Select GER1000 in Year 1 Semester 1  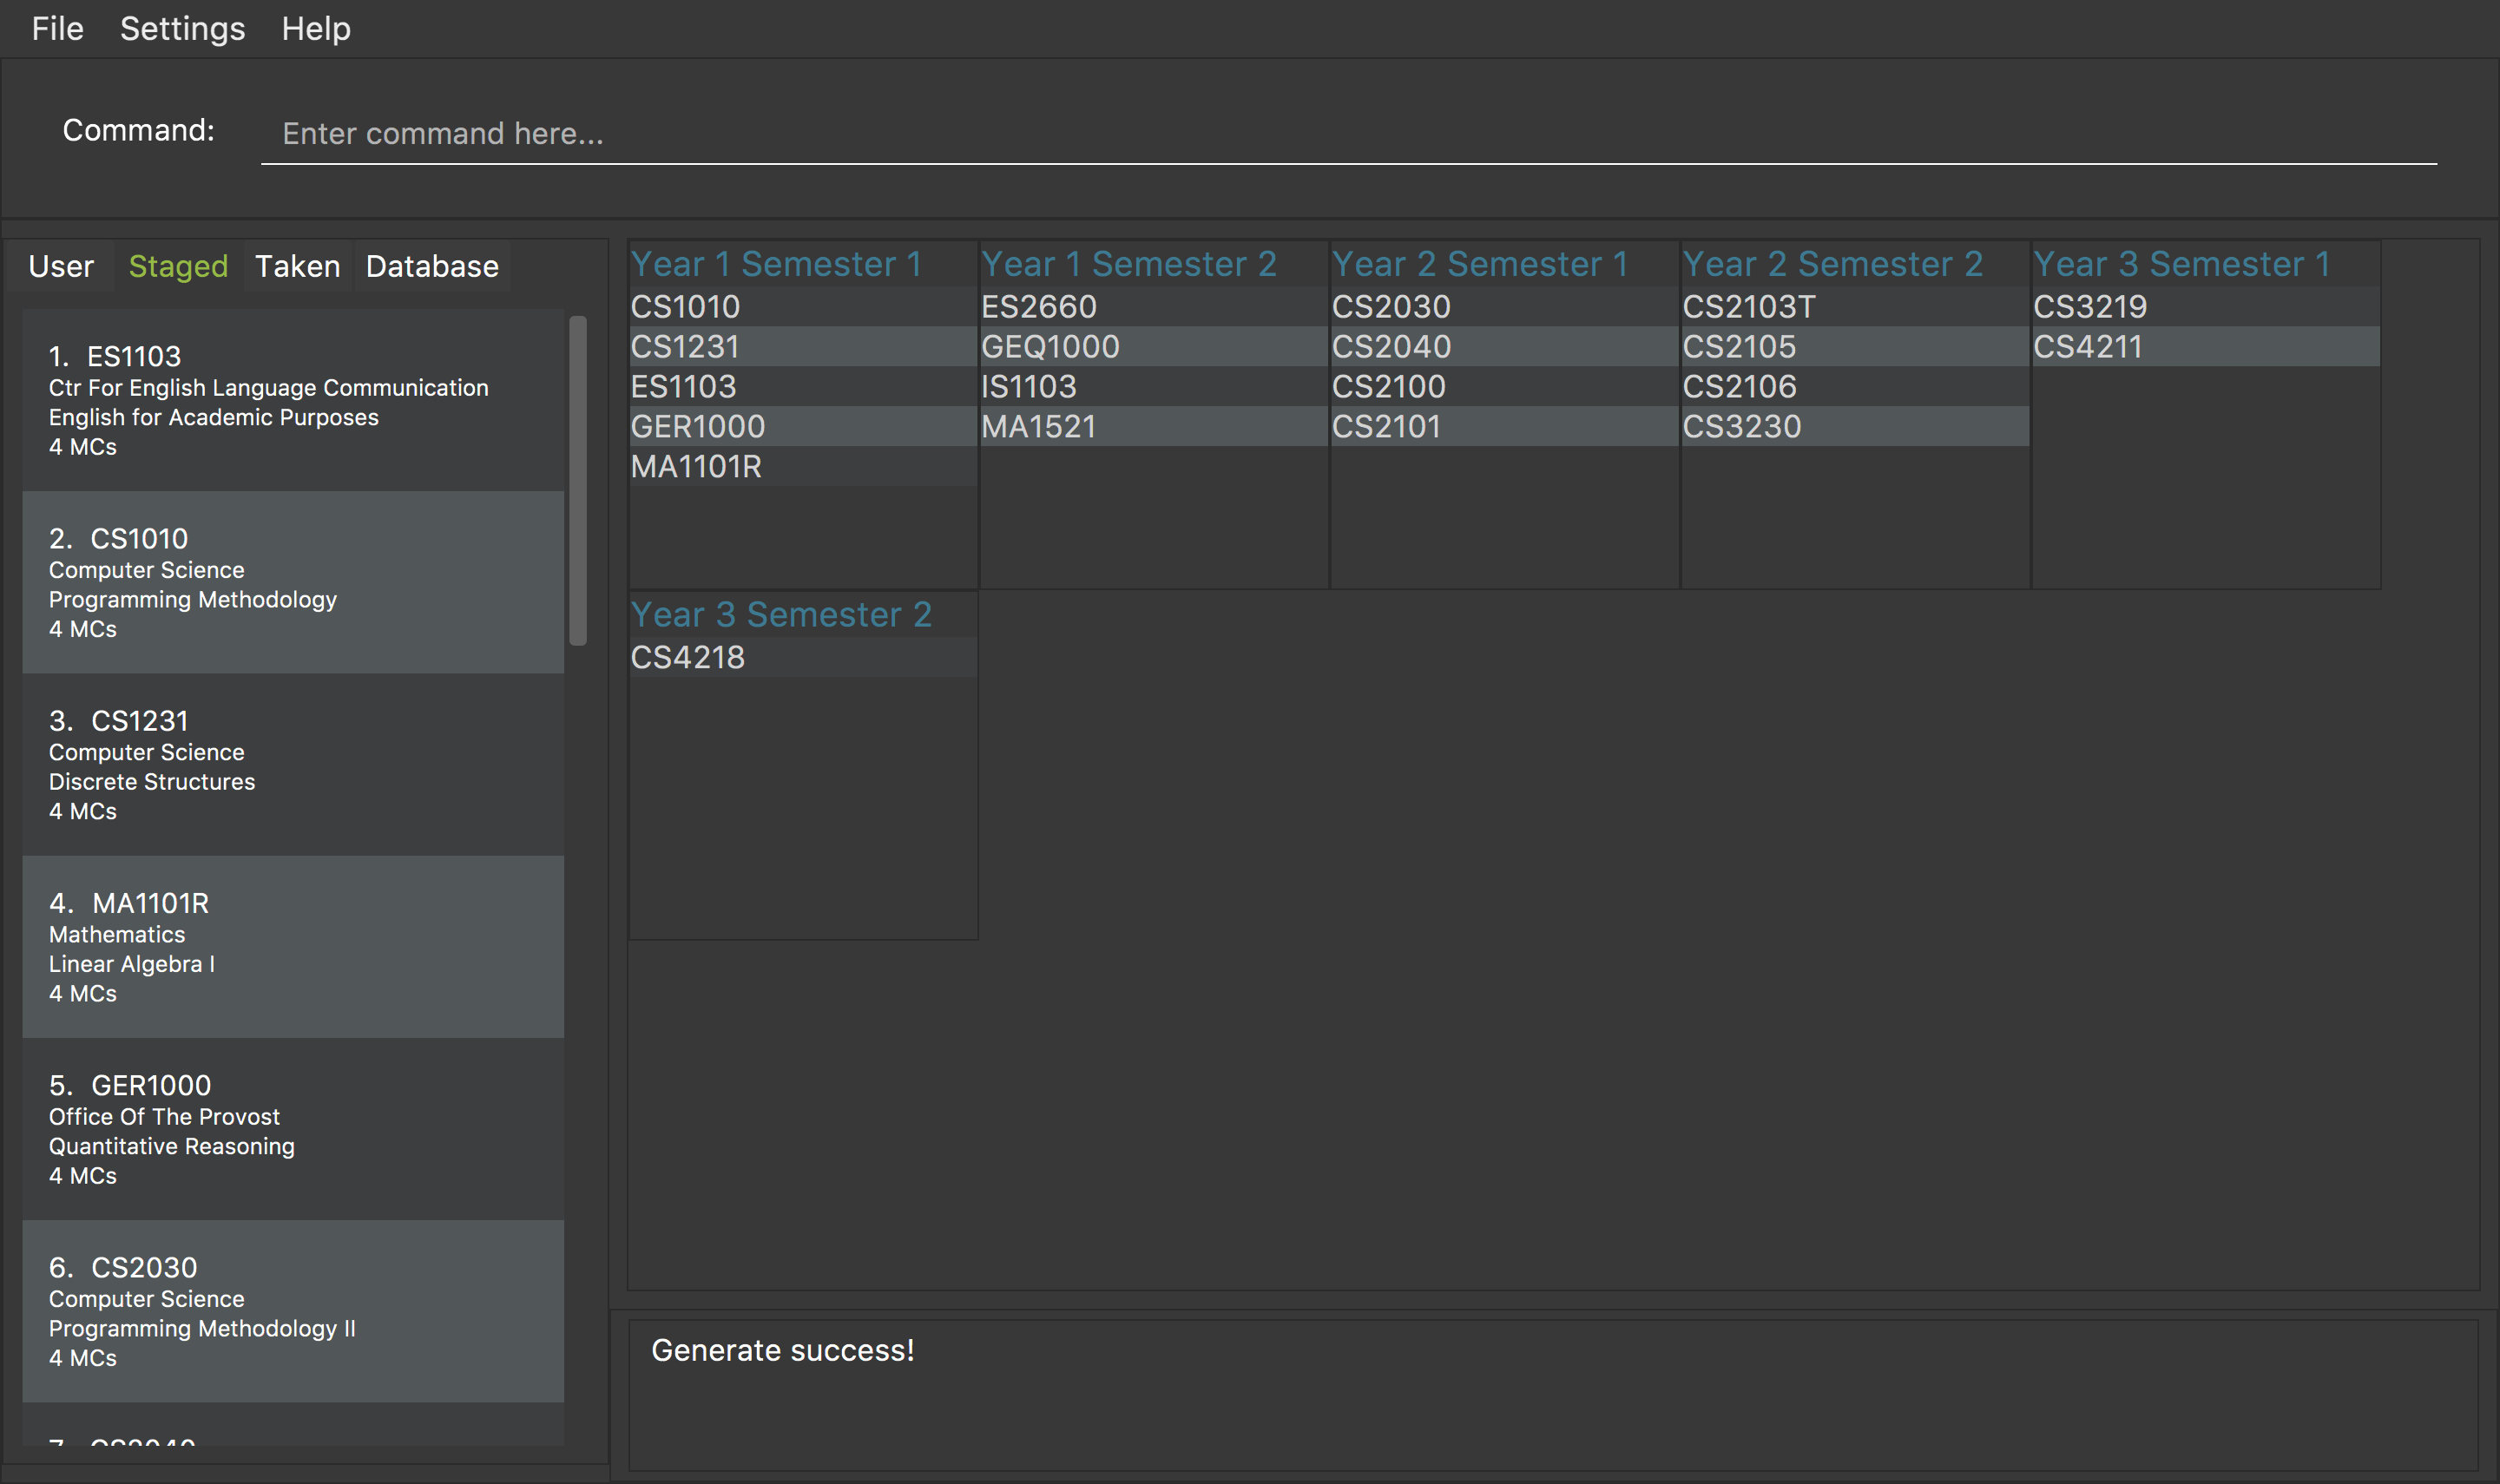point(803,426)
